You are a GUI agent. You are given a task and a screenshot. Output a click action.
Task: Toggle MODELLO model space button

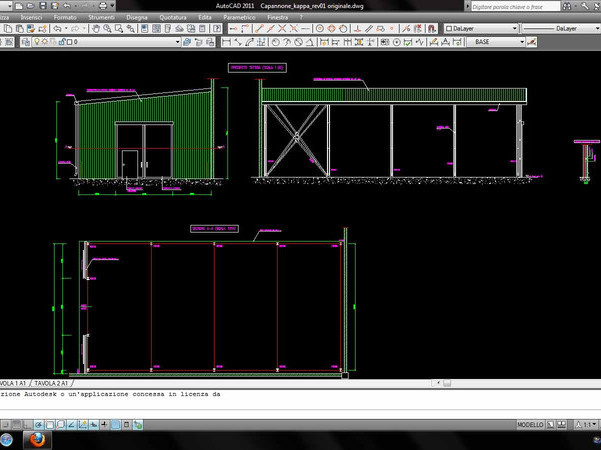[x=530, y=425]
